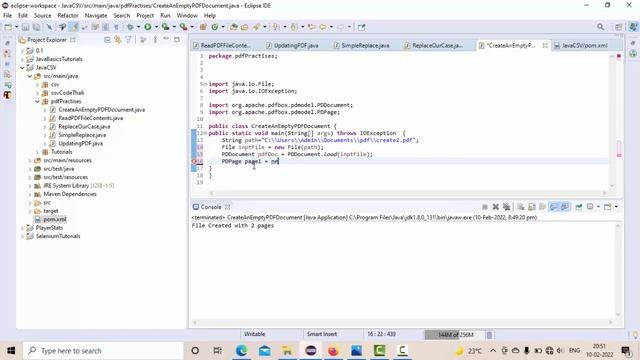Click the Back navigation arrow in the toolbar
This screenshot has width=640, height=360.
[x=322, y=27]
